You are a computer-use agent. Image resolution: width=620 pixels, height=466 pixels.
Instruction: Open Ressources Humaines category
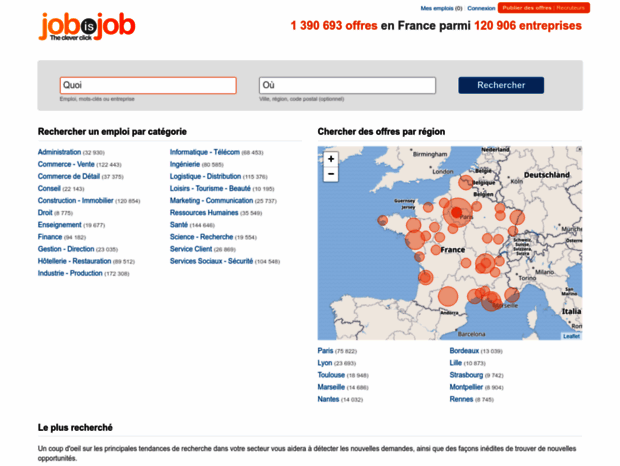tap(204, 213)
